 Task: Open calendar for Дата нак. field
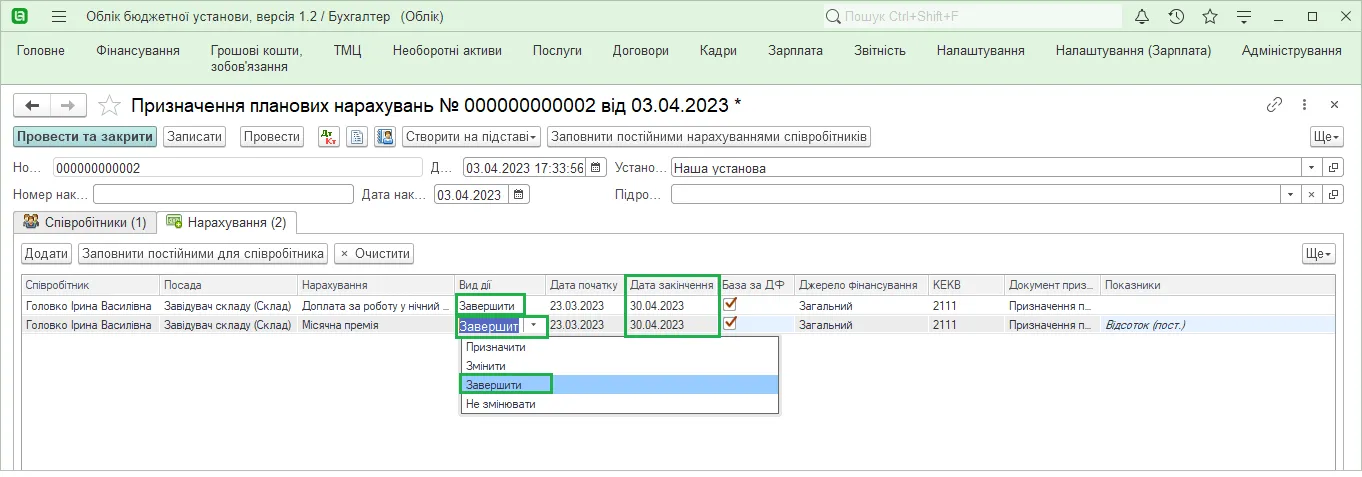[519, 195]
